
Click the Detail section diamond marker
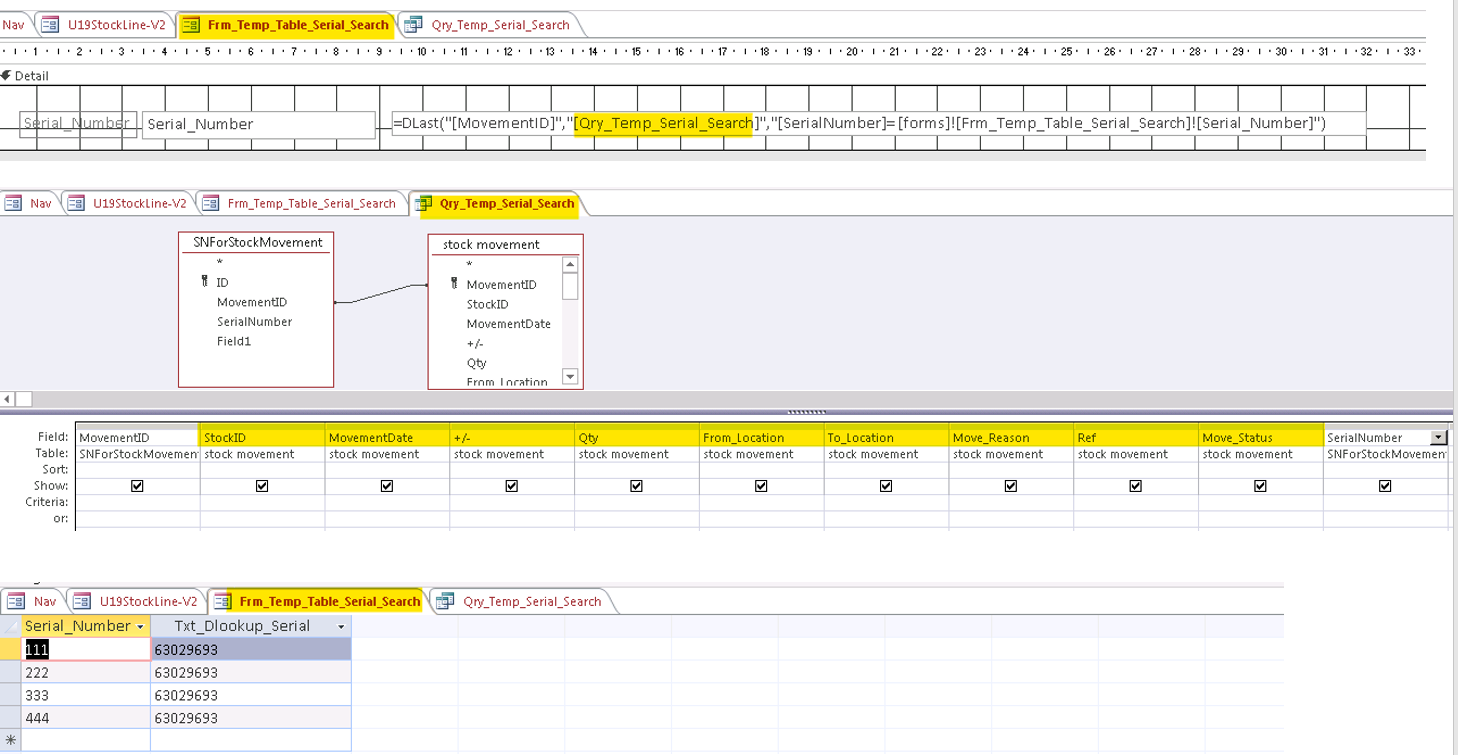tap(6, 75)
